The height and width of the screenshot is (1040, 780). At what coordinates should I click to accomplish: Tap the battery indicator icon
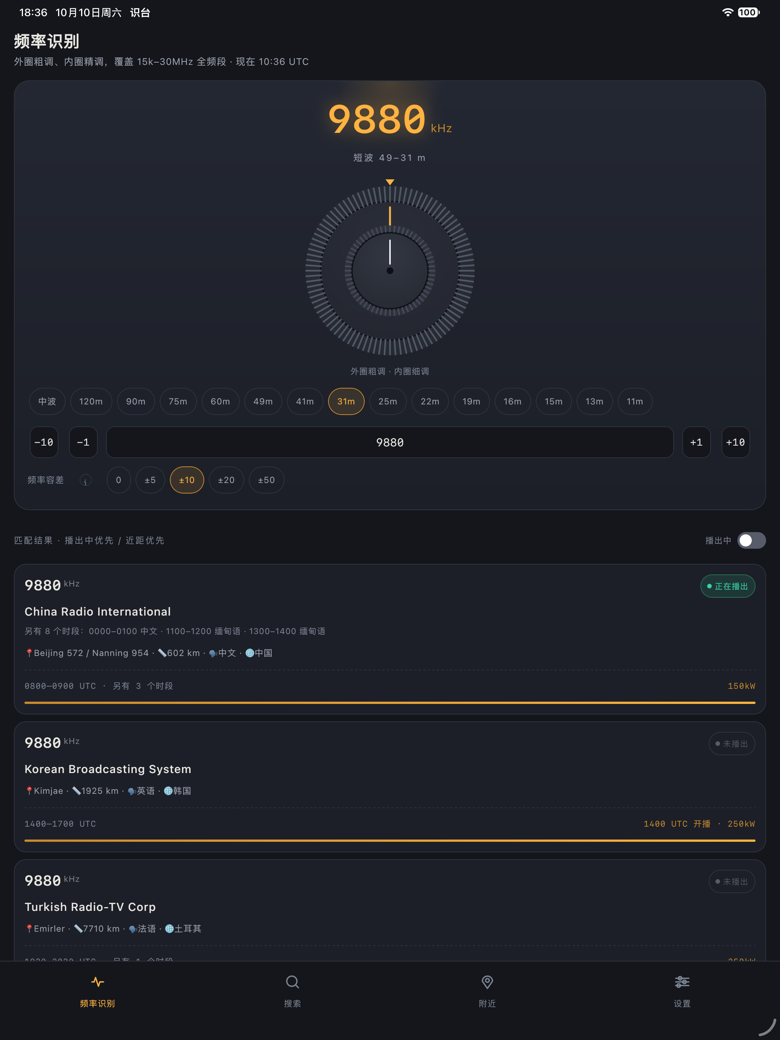(x=748, y=12)
